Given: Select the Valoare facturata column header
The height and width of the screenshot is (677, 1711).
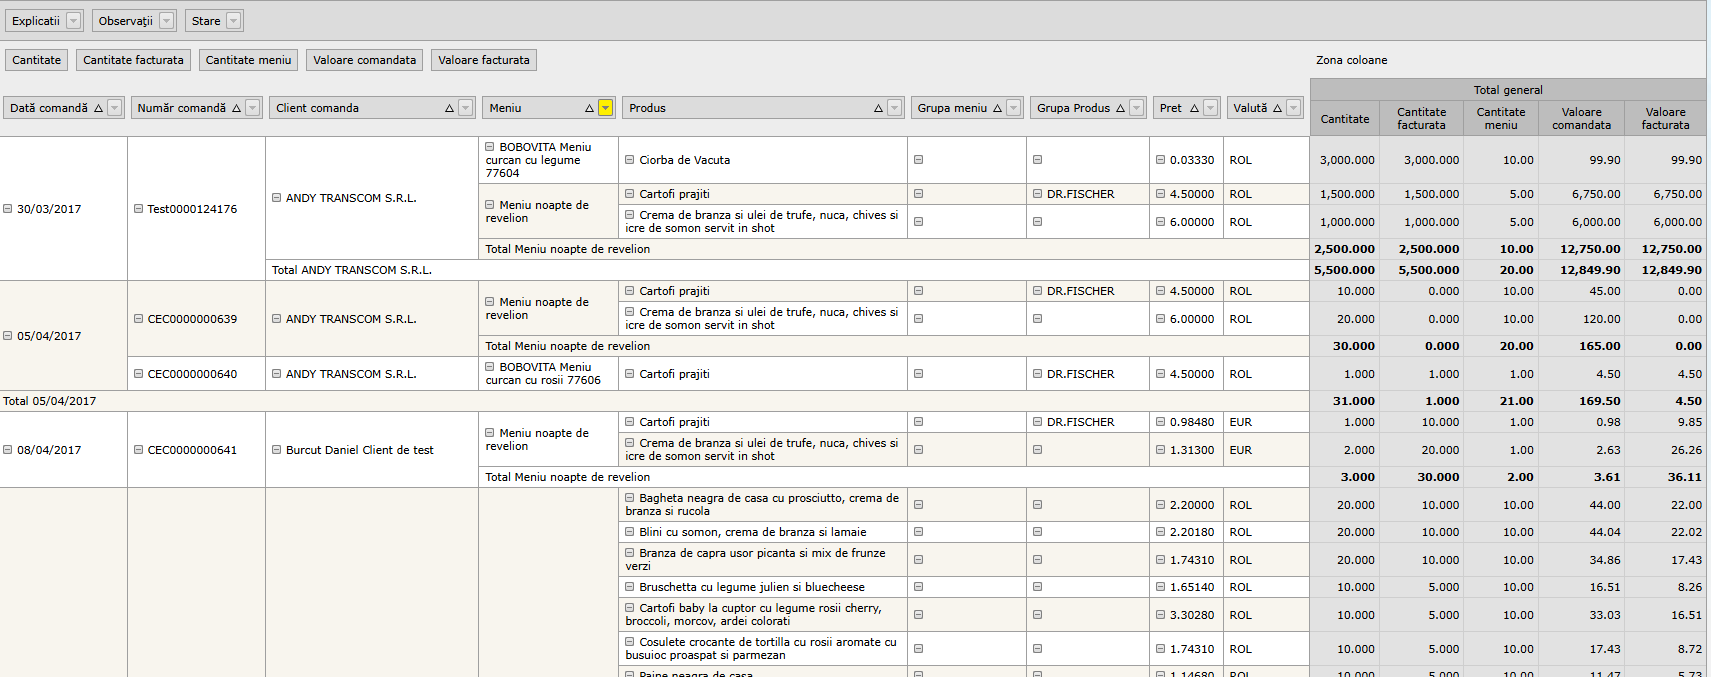Looking at the screenshot, I should coord(1665,118).
